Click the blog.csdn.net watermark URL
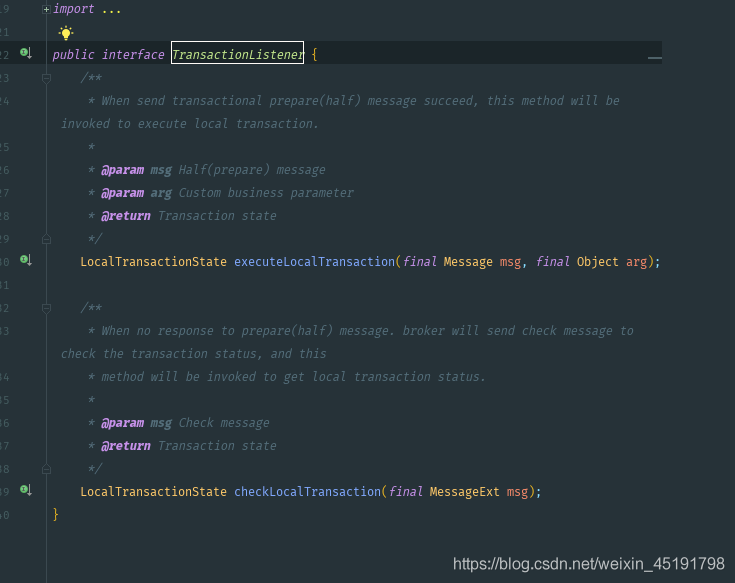Image resolution: width=735 pixels, height=583 pixels. 588,564
